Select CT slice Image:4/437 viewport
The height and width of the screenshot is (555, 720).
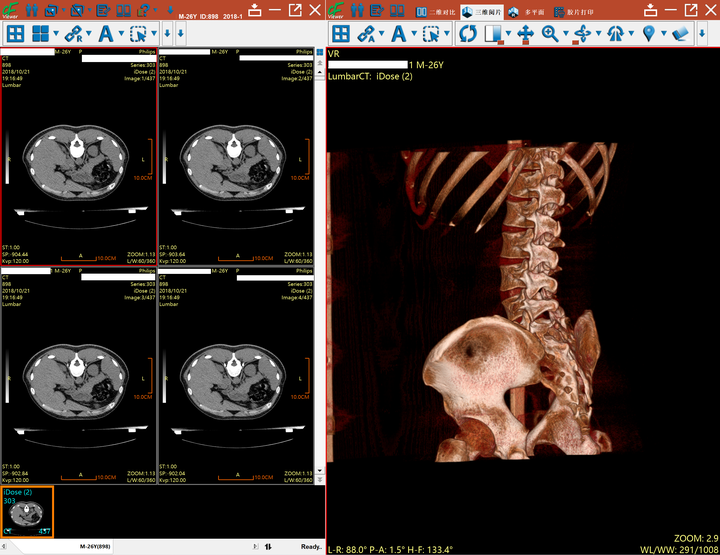coord(236,376)
